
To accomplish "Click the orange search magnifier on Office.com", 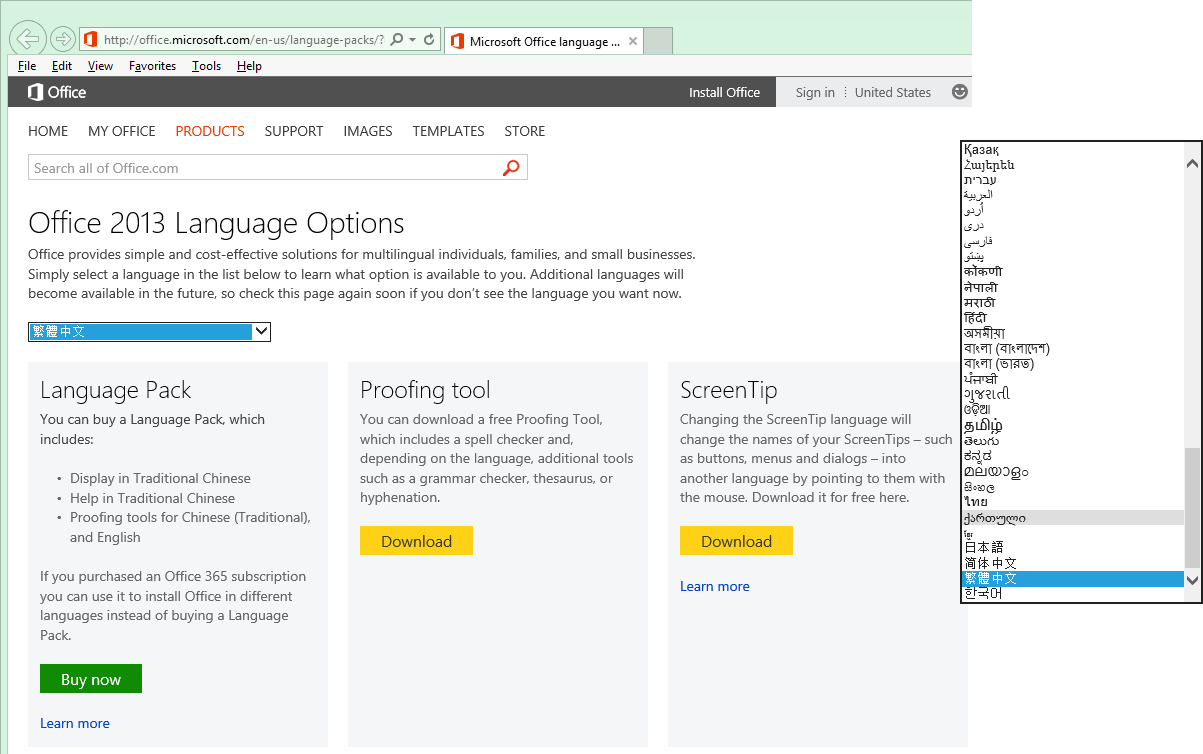I will click(x=511, y=168).
